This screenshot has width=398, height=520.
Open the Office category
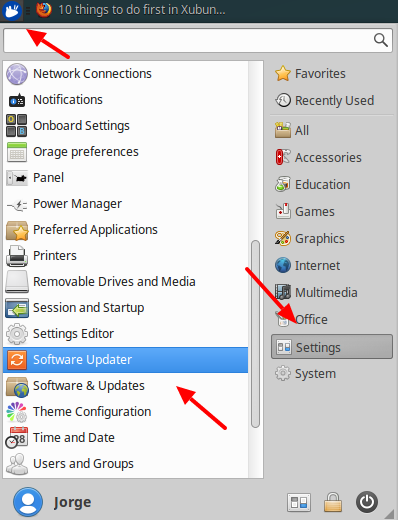pyautogui.click(x=301, y=319)
